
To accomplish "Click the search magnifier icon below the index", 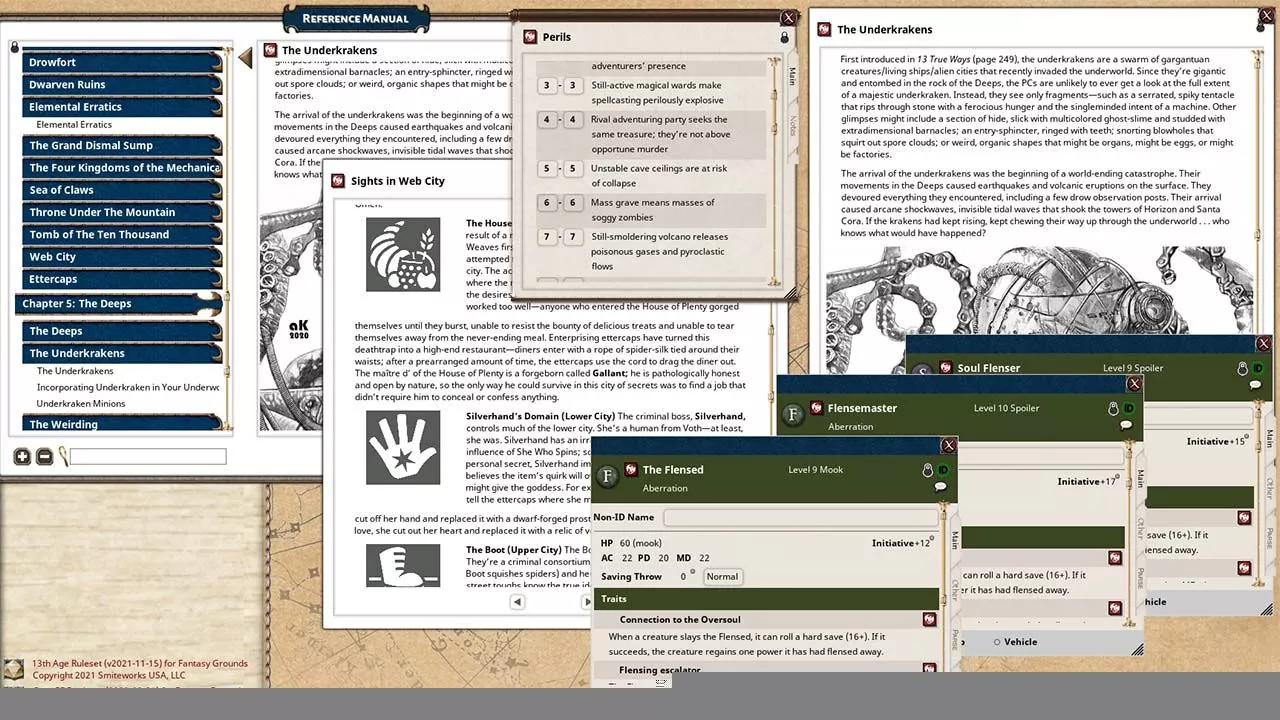I will click(x=63, y=457).
